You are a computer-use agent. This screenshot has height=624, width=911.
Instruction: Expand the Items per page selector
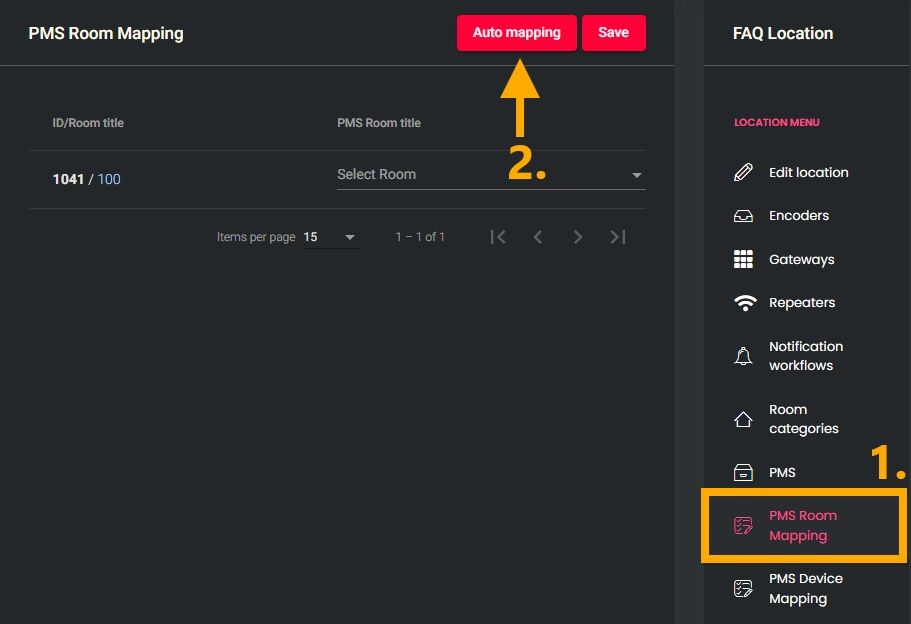[330, 237]
